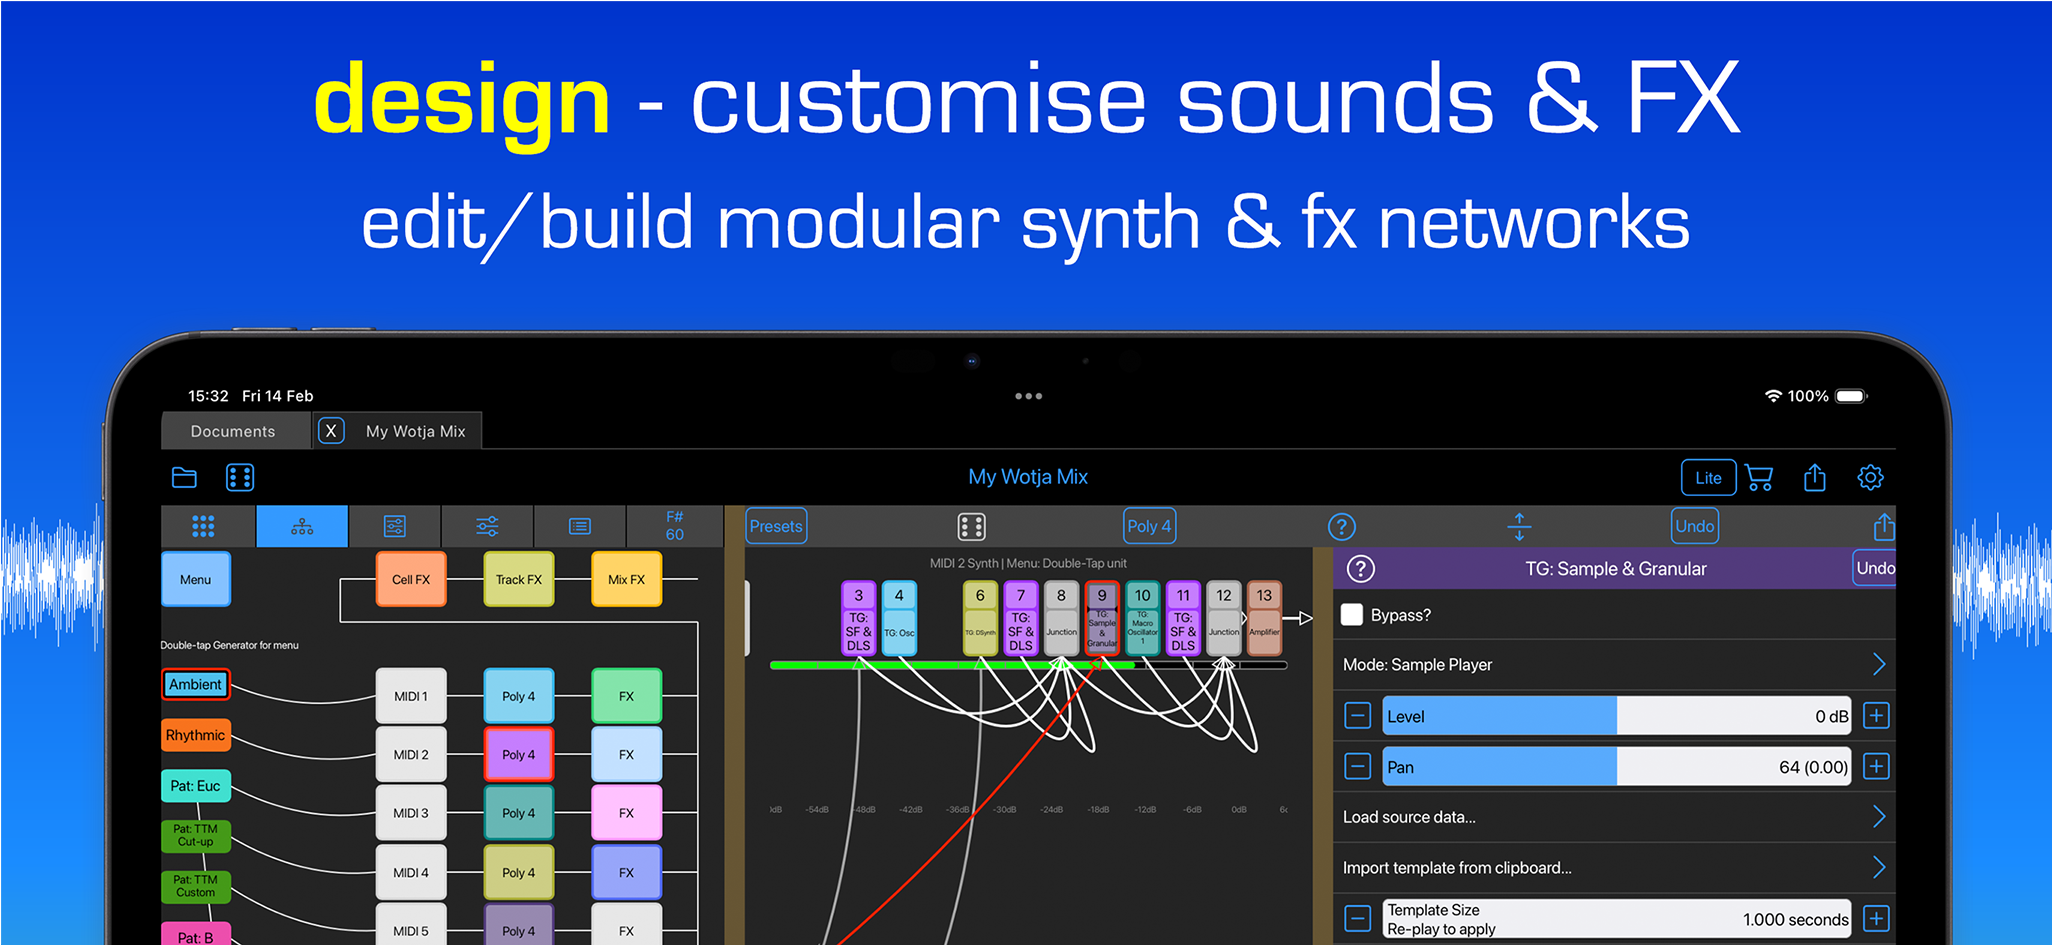Select the Rhythmic generator cell

pyautogui.click(x=196, y=735)
